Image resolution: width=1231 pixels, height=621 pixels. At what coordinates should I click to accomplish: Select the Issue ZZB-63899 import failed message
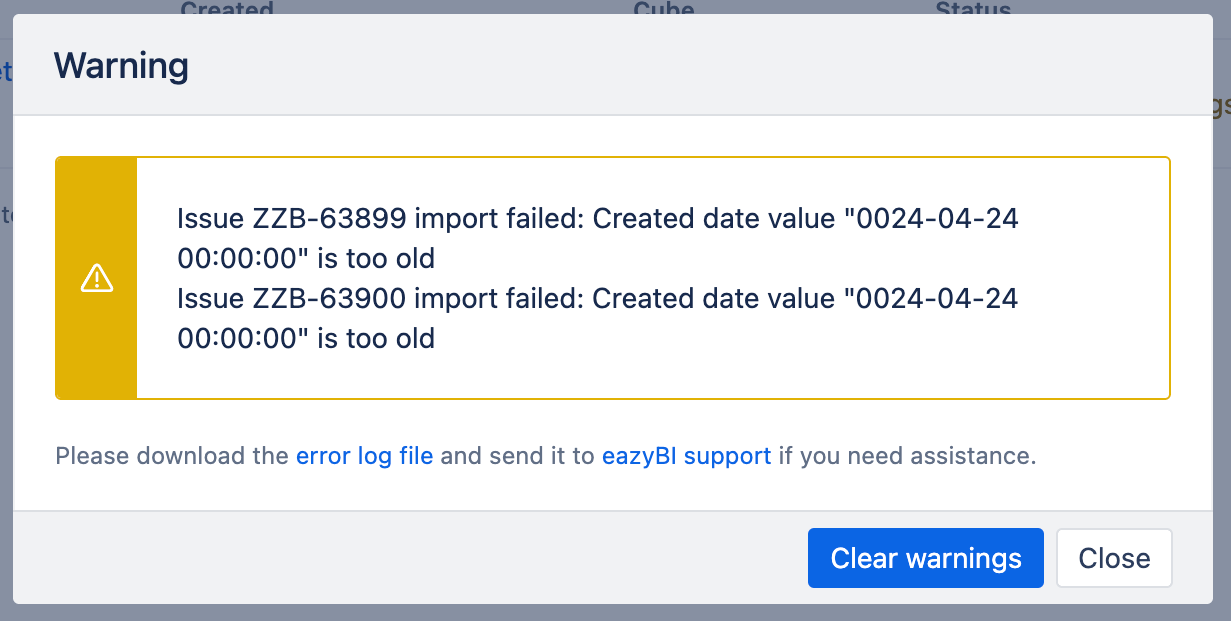click(x=597, y=238)
